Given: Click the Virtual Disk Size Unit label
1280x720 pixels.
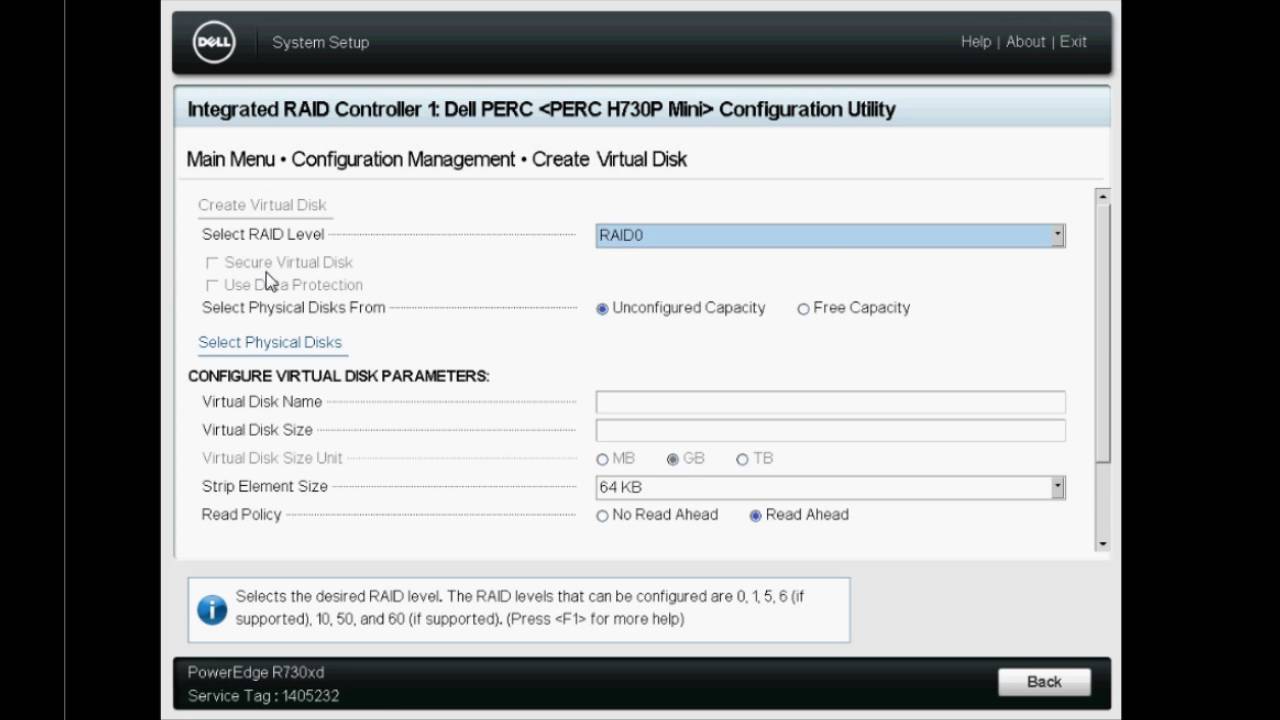Looking at the screenshot, I should coord(272,458).
